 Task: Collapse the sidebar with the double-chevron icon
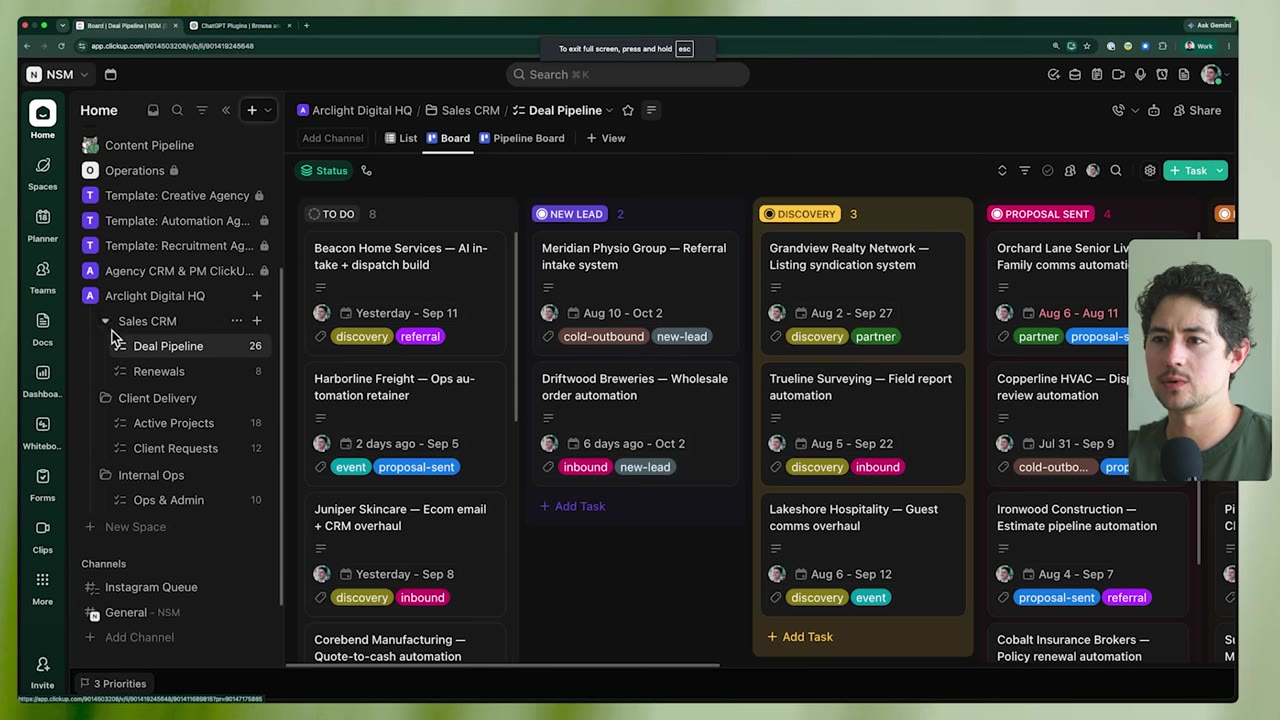tap(226, 110)
